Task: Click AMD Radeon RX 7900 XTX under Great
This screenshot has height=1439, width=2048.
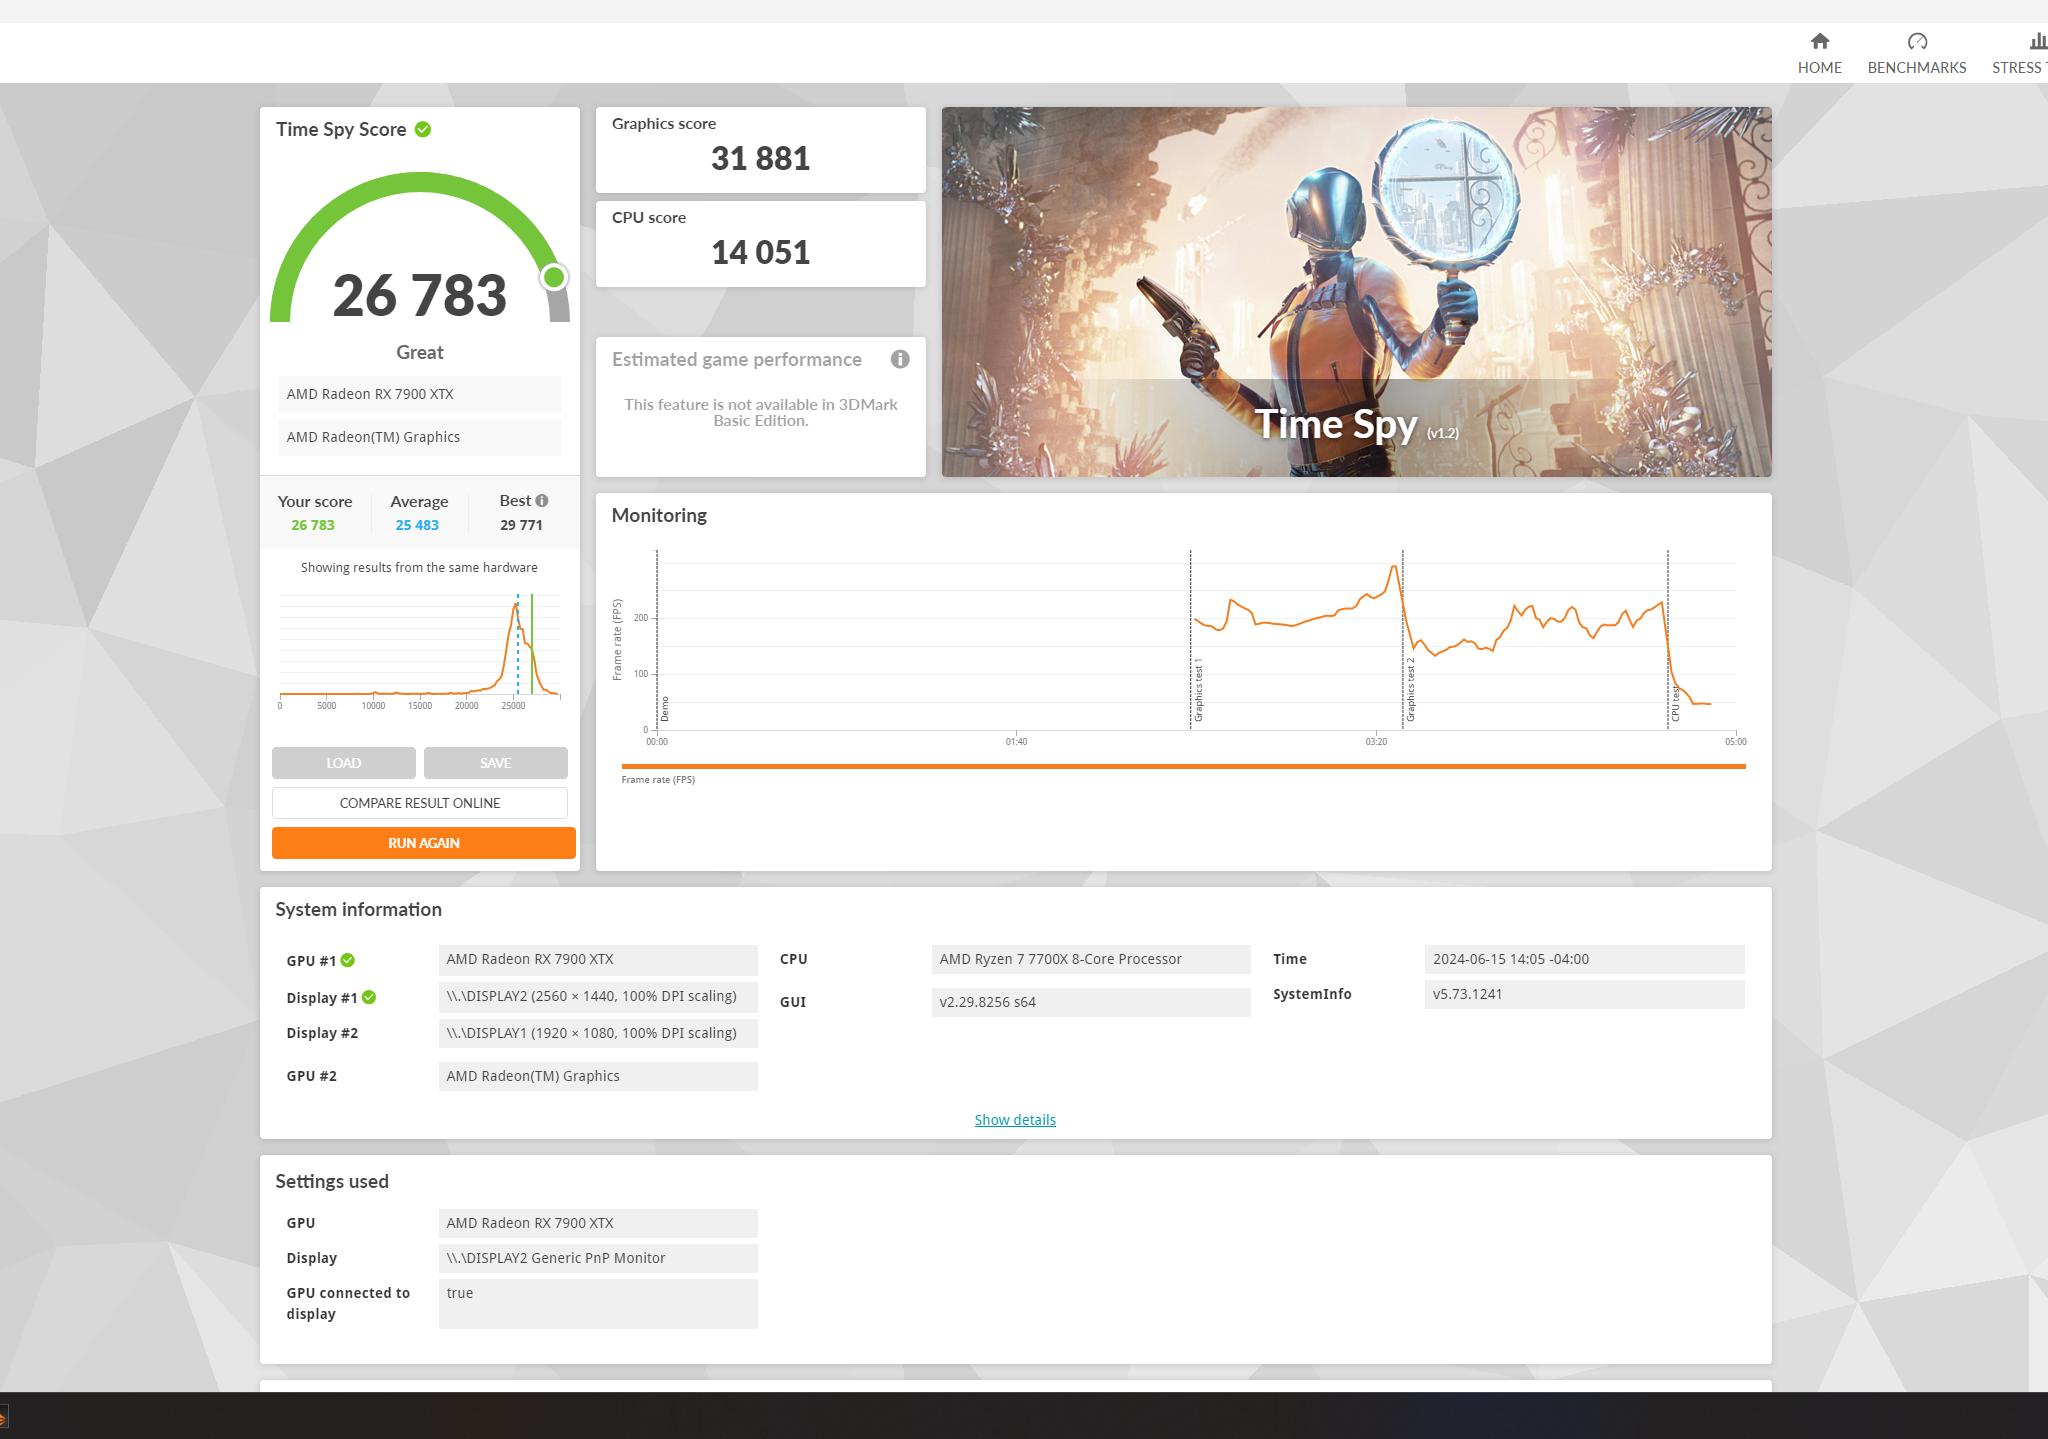Action: [419, 394]
